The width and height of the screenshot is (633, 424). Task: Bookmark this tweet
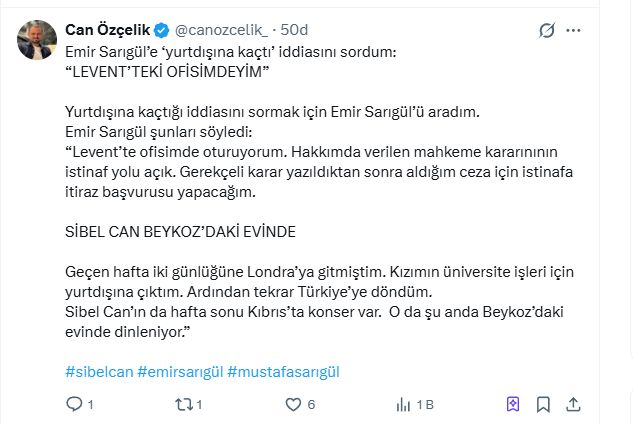tap(544, 404)
